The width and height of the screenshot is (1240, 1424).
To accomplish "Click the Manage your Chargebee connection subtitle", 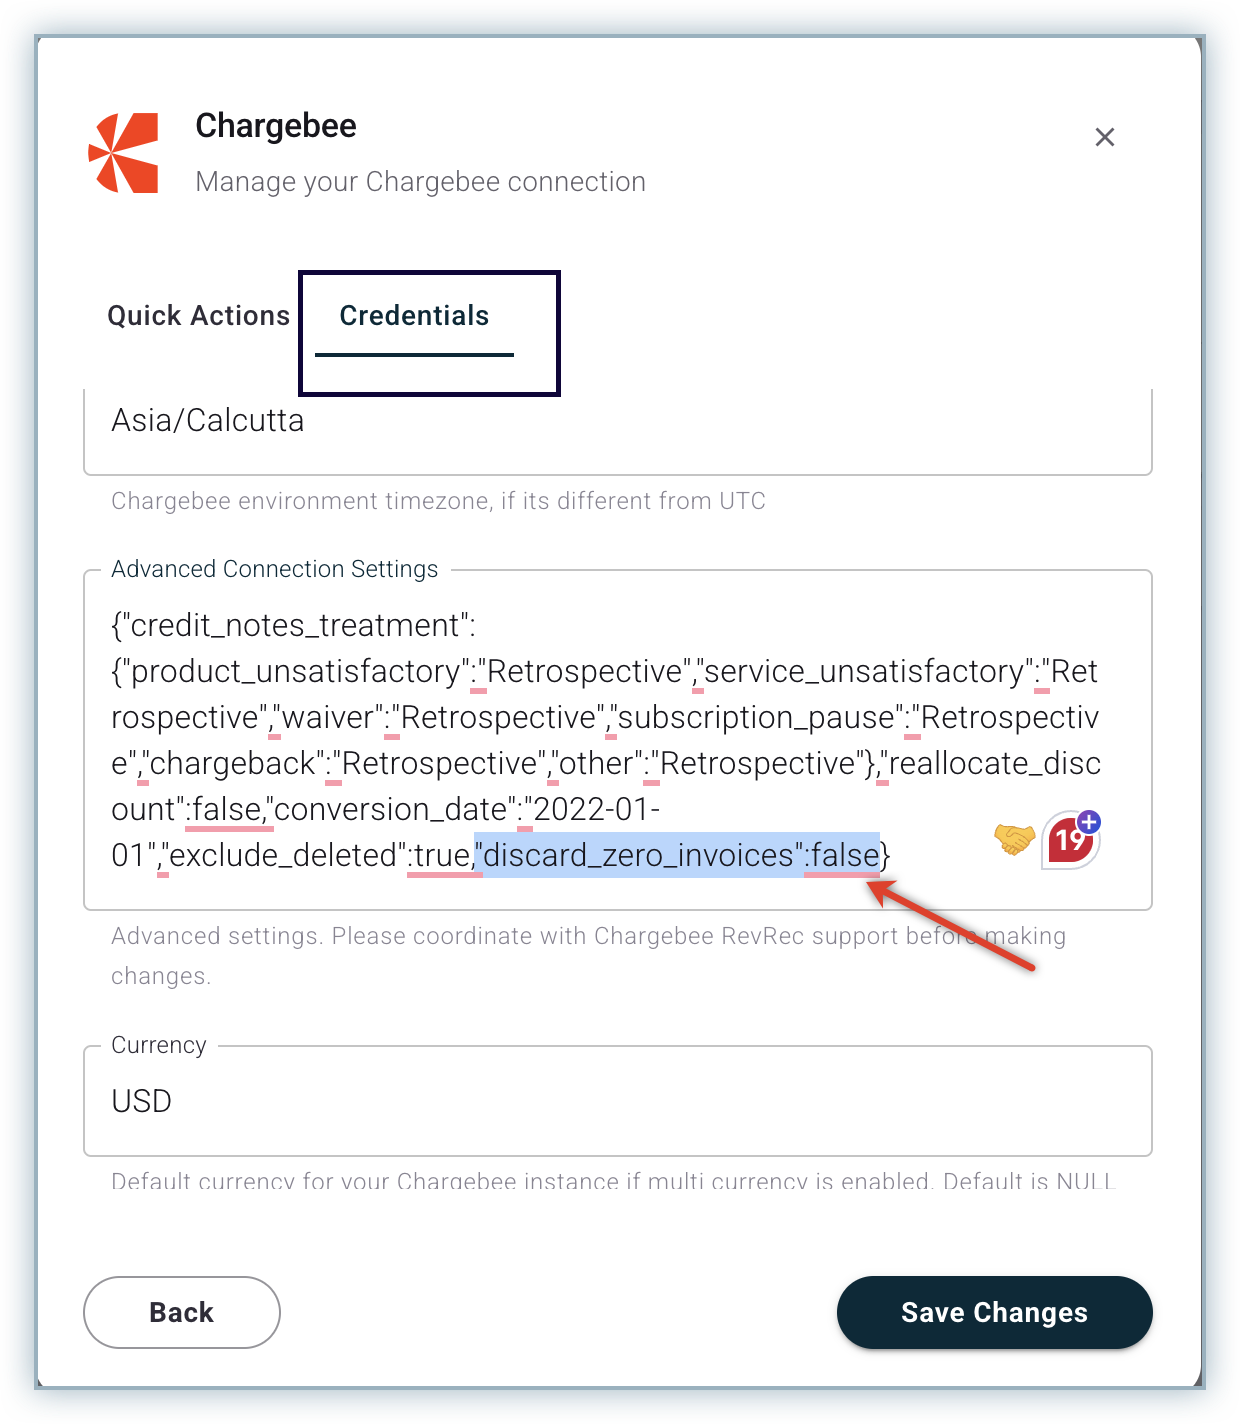I will coord(420,182).
